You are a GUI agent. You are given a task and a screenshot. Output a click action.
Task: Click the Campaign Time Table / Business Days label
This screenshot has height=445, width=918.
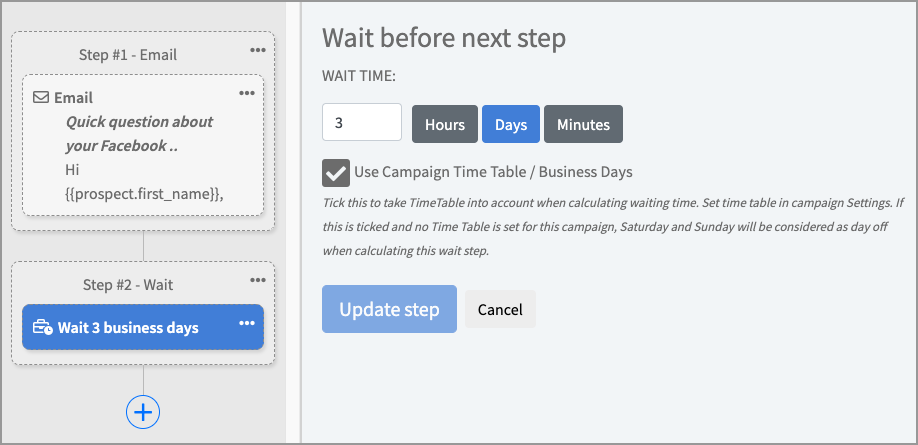click(493, 172)
